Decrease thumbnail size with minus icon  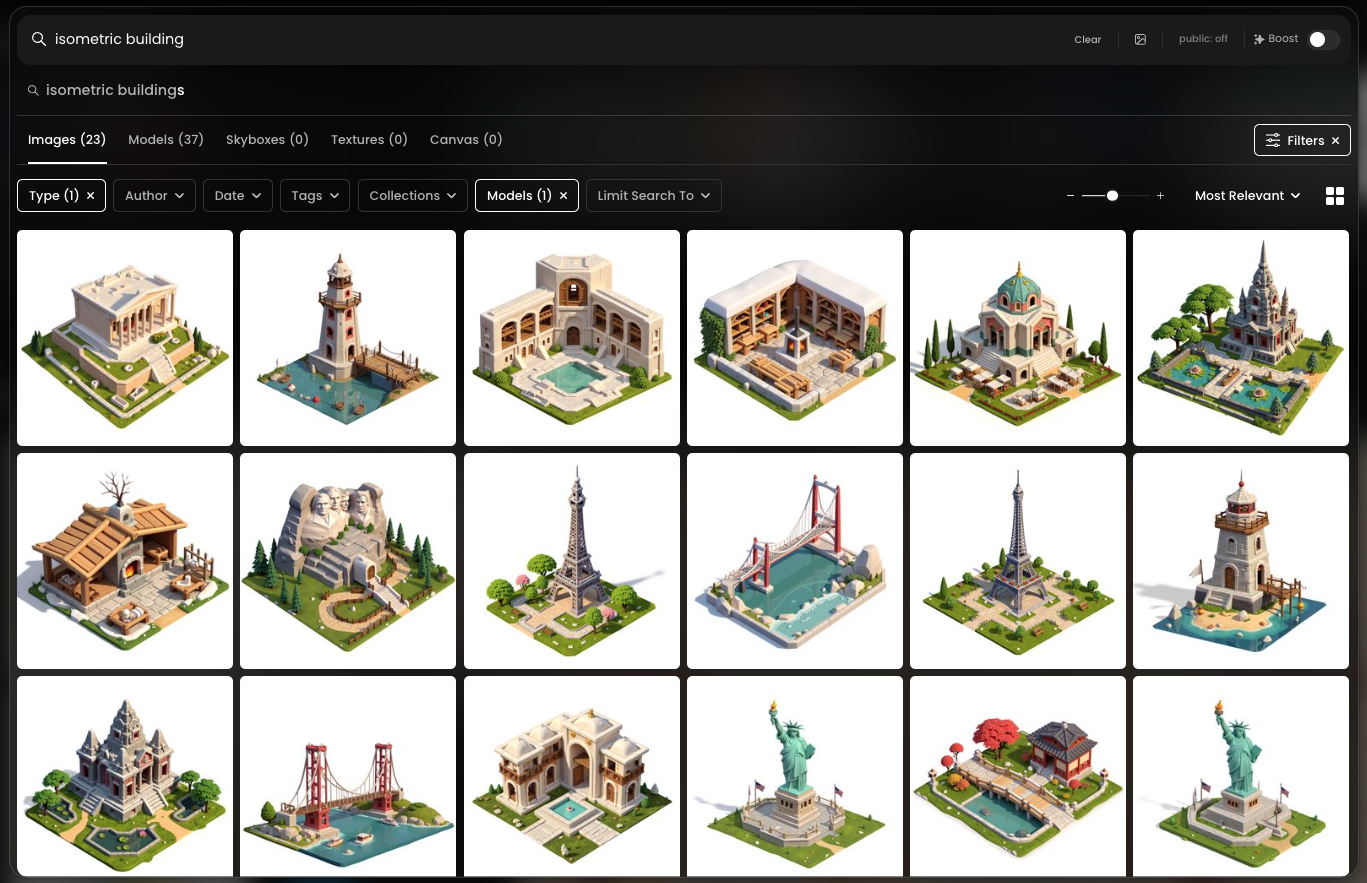1071,196
